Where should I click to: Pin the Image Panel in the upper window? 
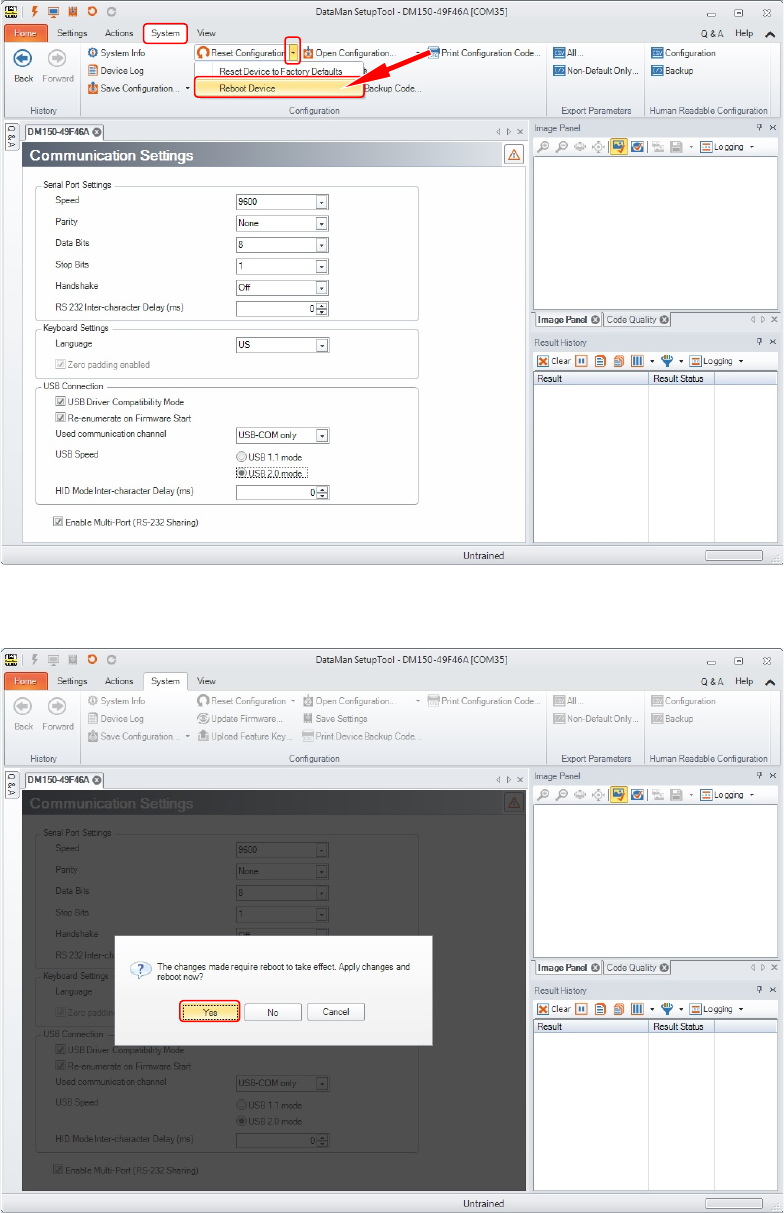click(759, 128)
